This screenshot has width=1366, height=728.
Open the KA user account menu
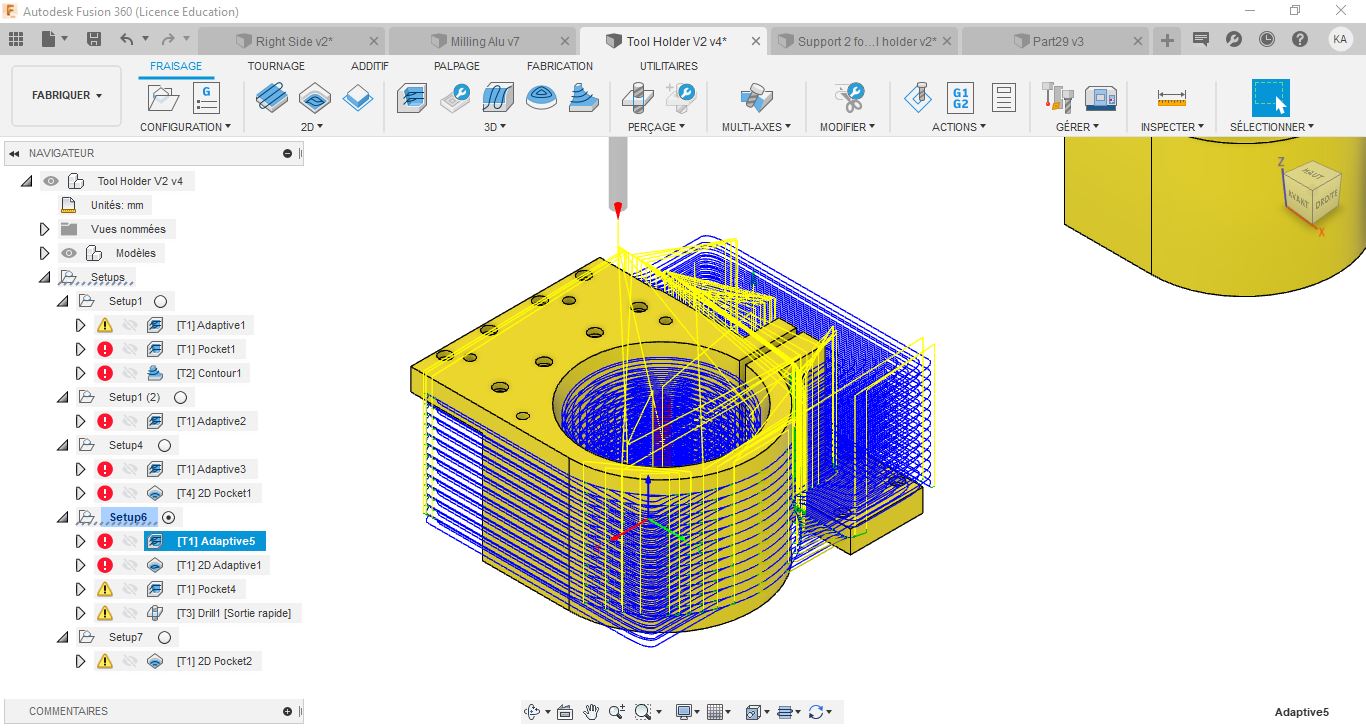(x=1340, y=39)
